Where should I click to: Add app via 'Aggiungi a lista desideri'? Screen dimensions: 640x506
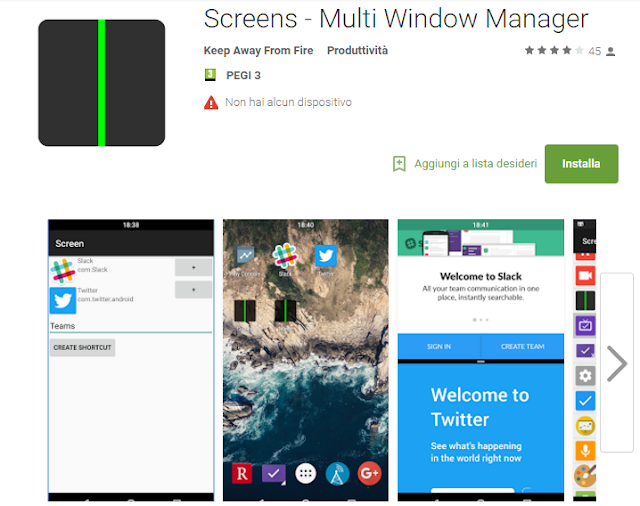tap(476, 164)
